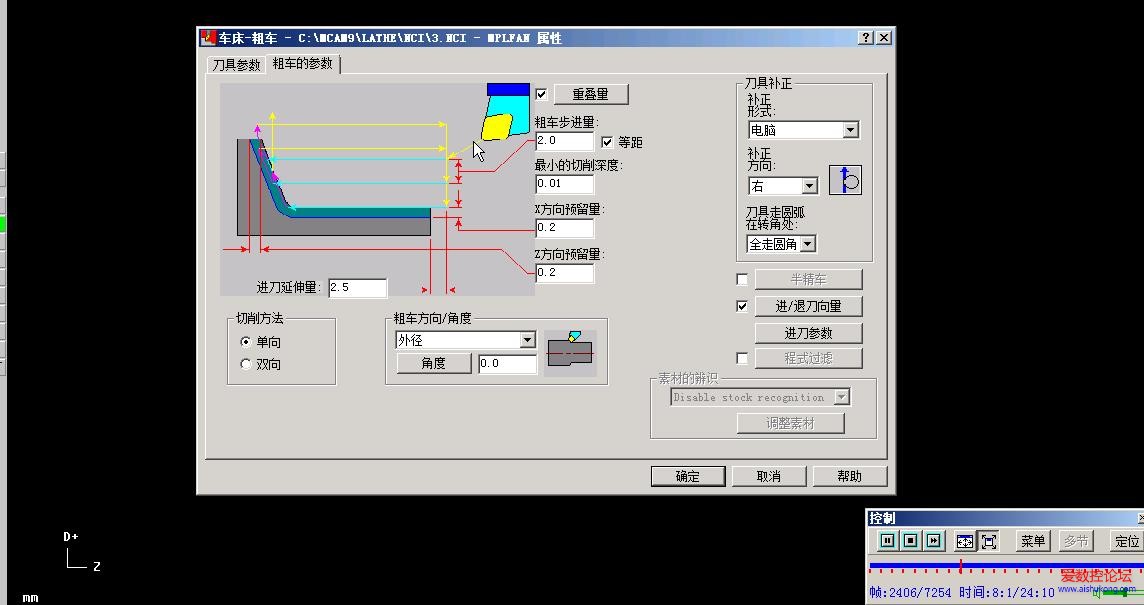
Task: Enable the 等距 checkbox
Action: 607,141
